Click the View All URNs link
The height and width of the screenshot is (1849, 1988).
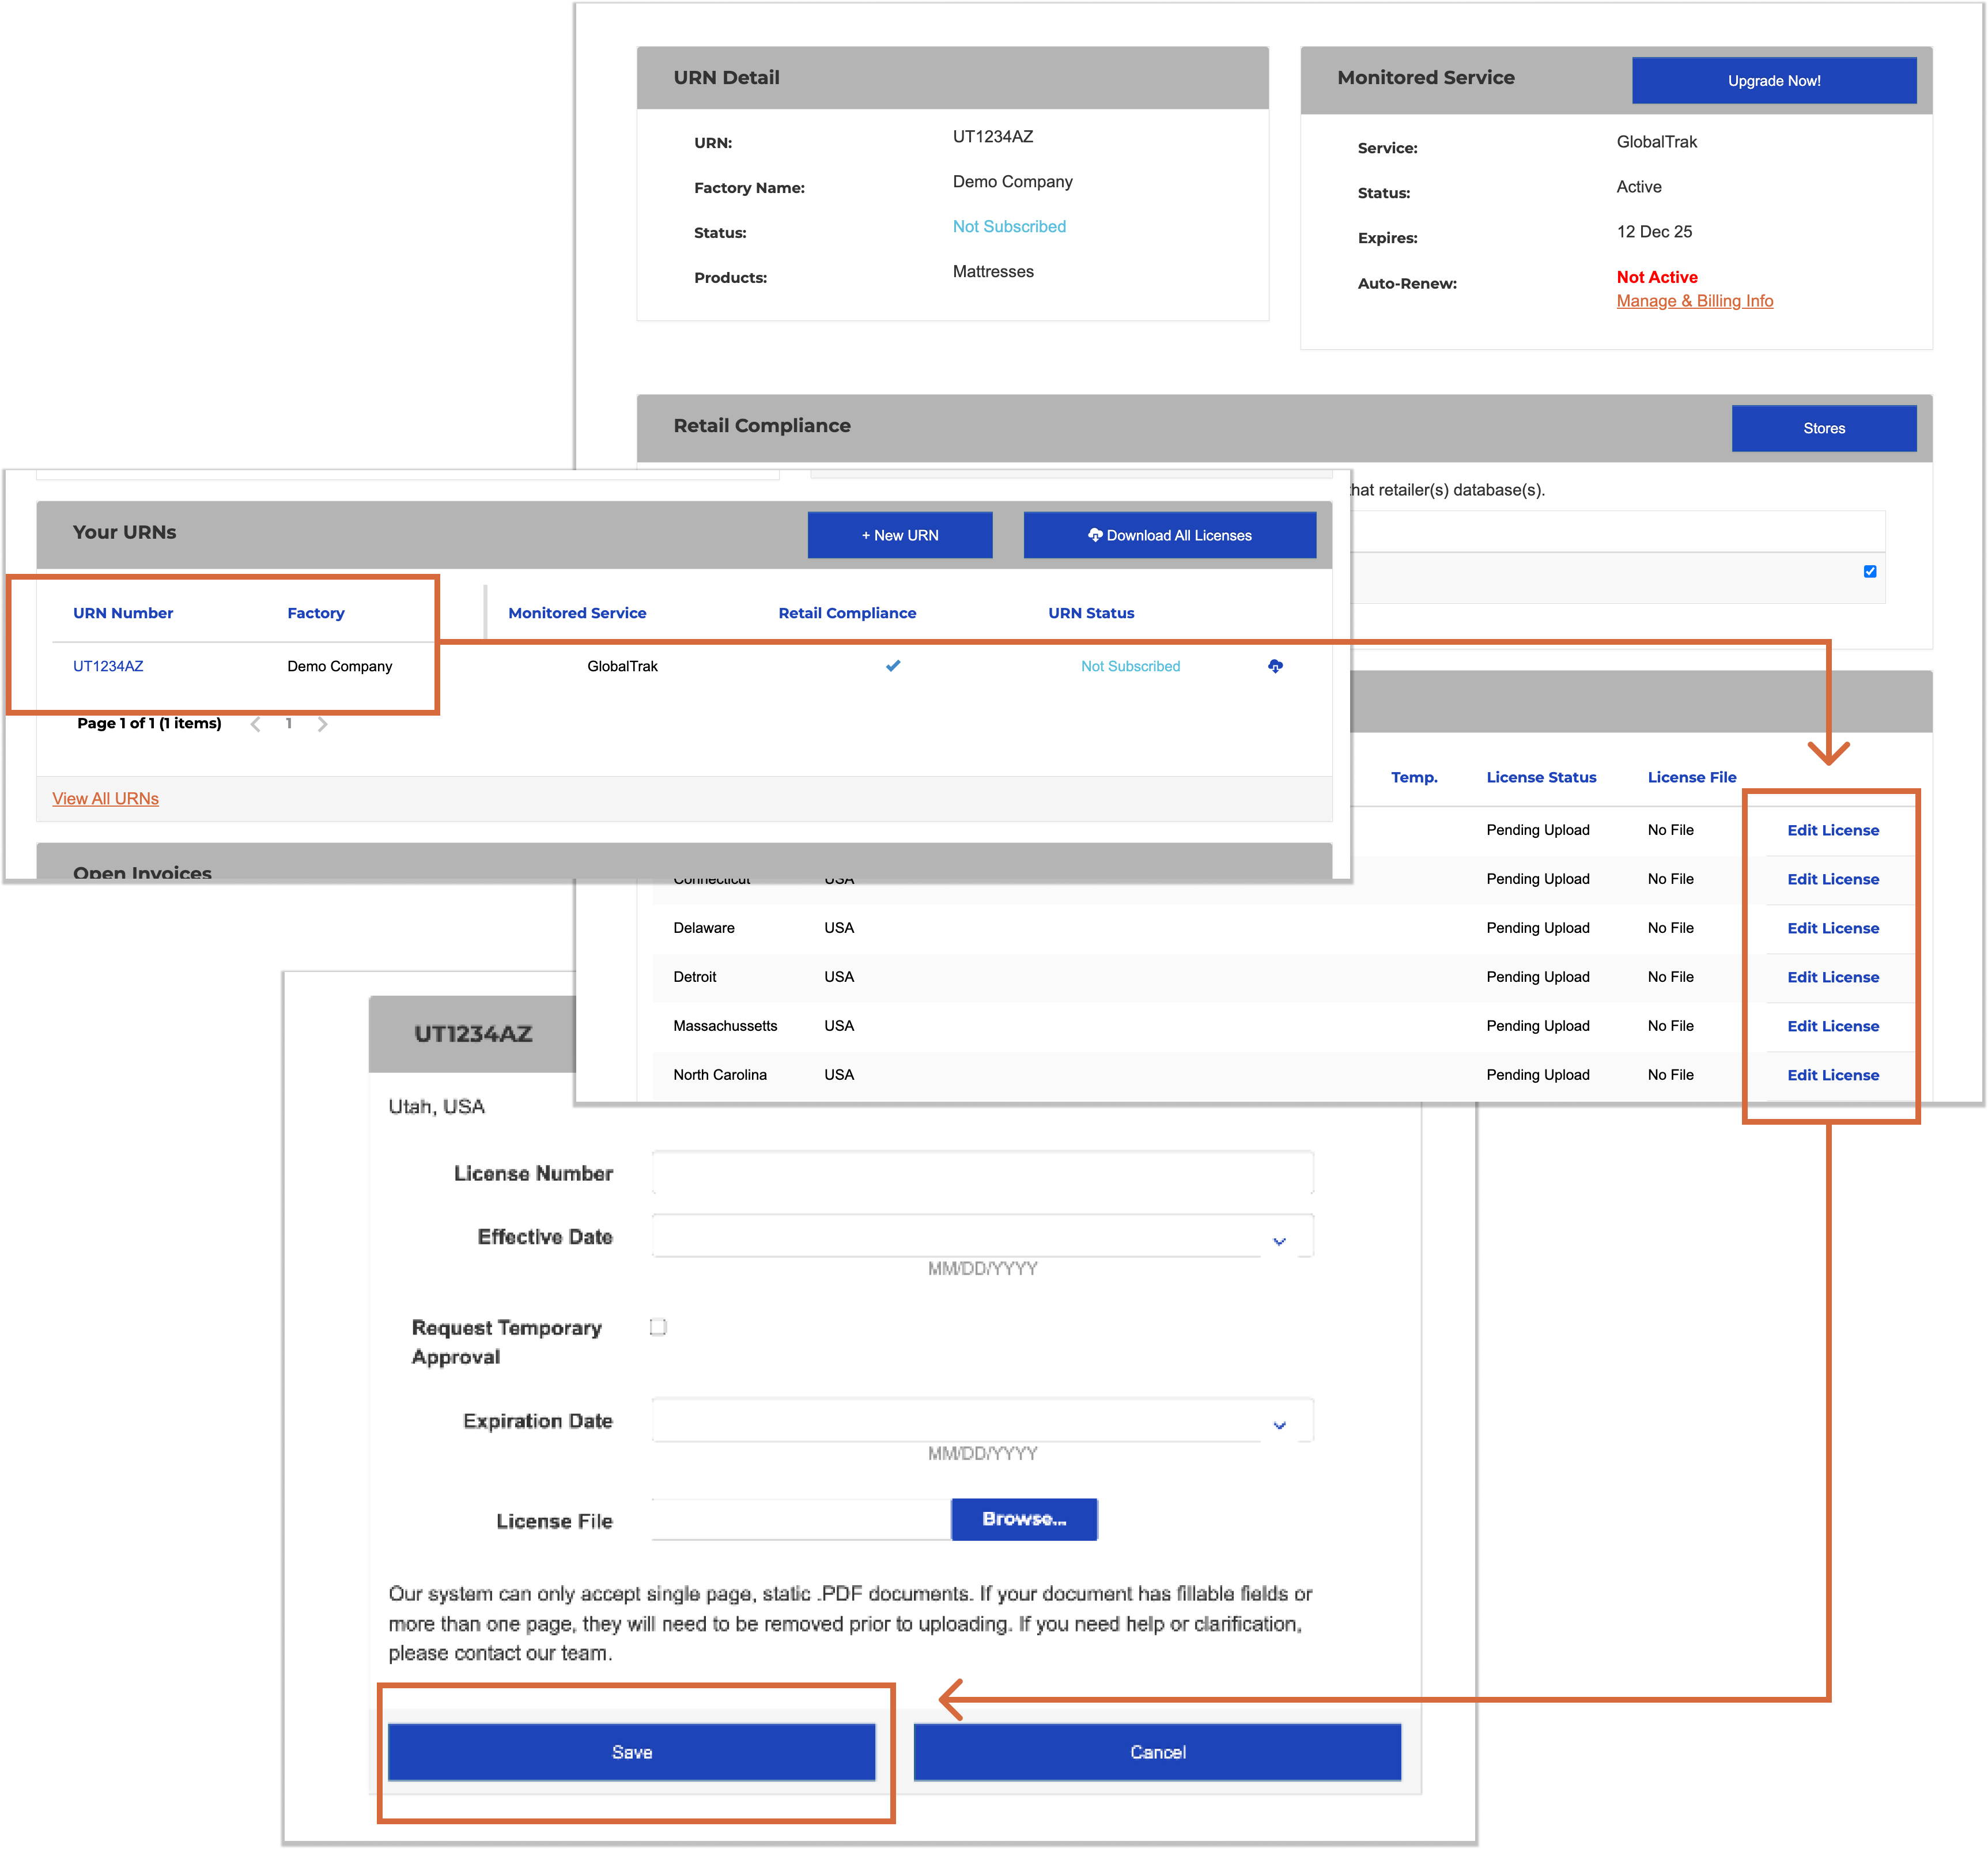pos(105,798)
